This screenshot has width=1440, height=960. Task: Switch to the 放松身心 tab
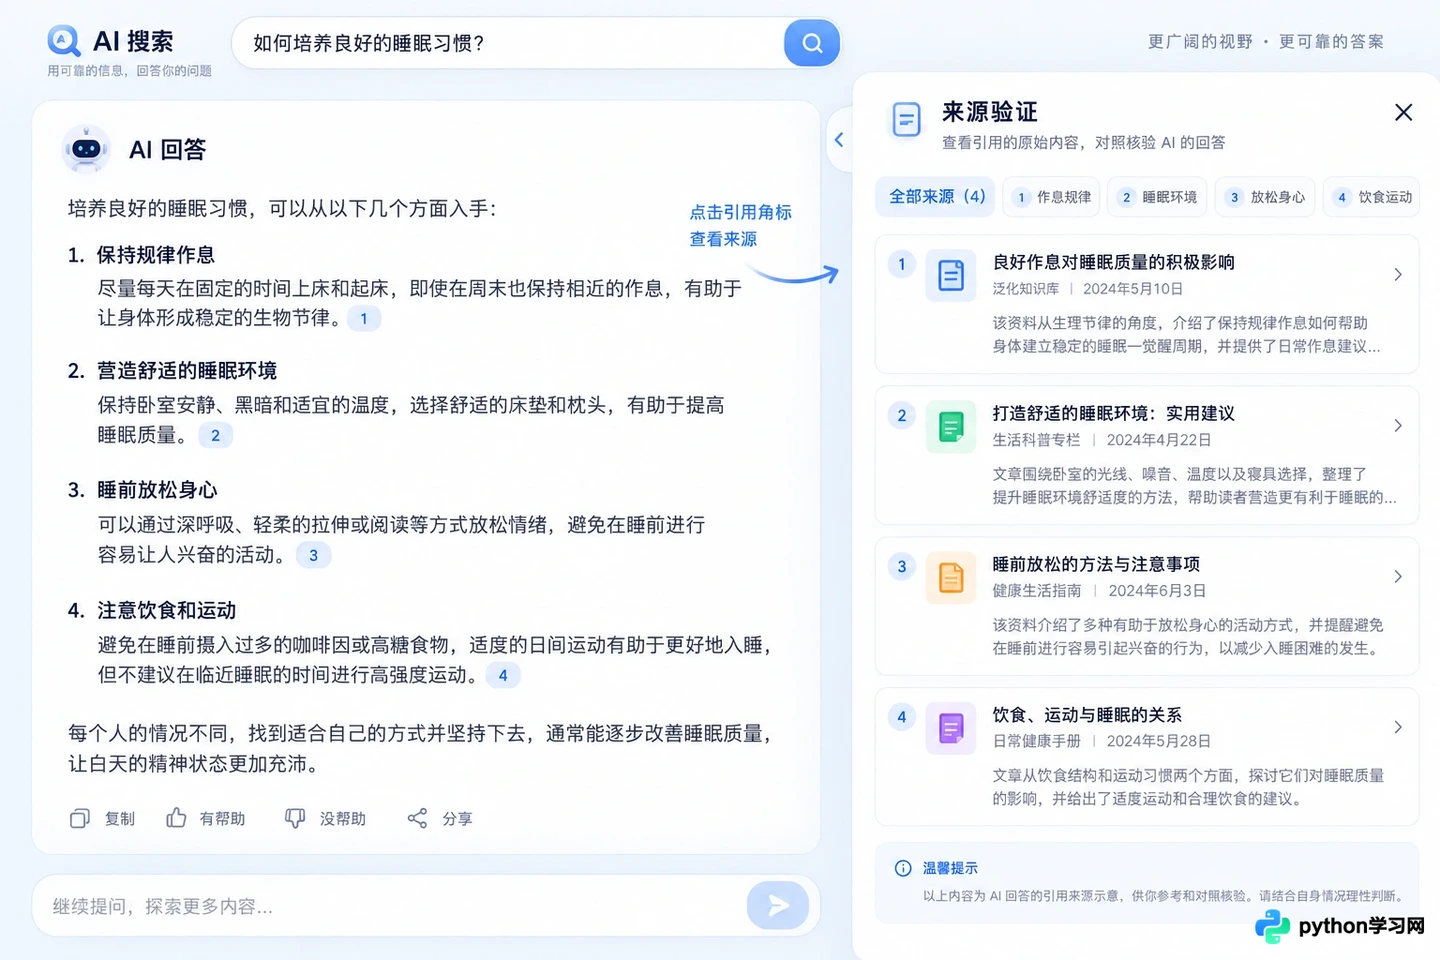1266,197
